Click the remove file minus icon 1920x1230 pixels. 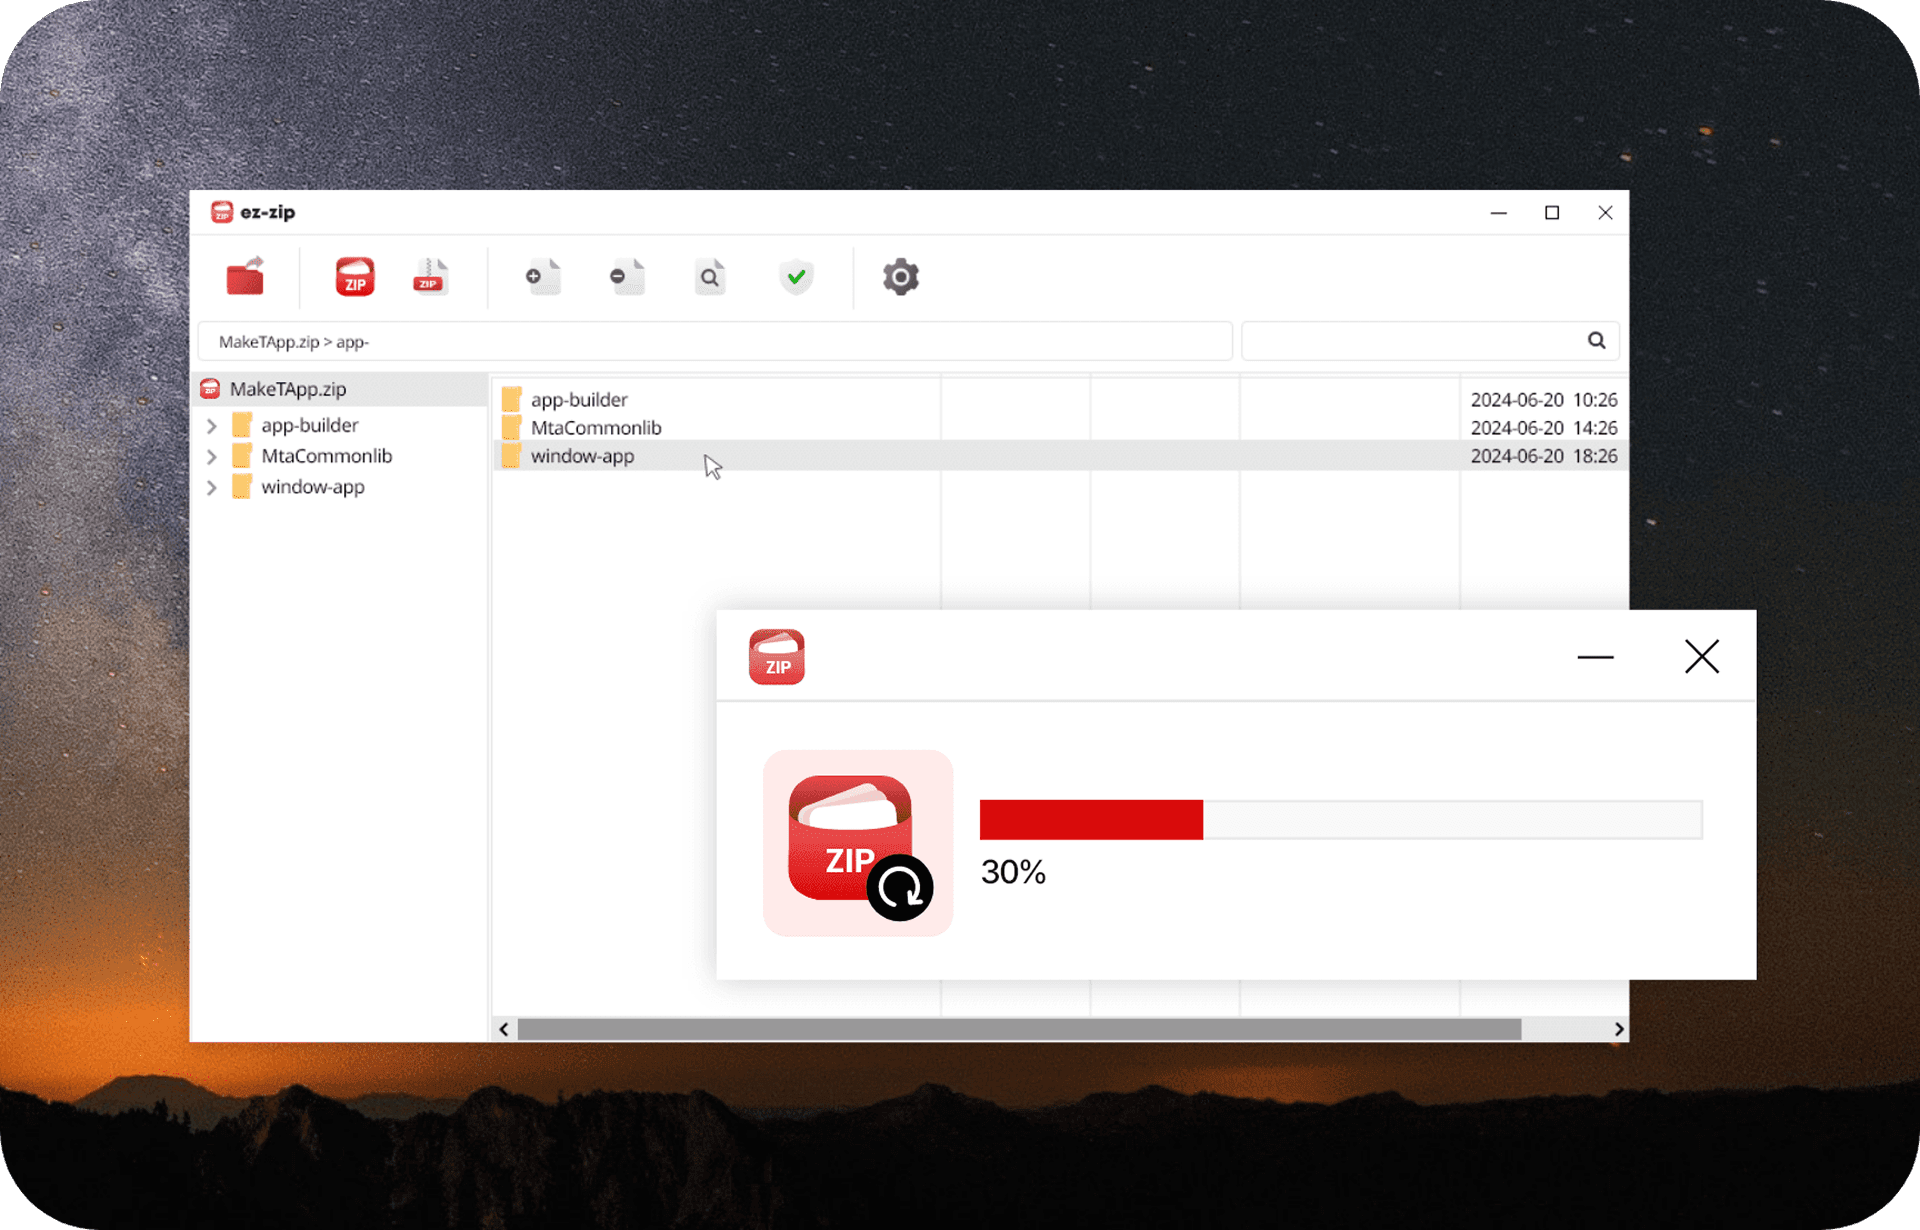tap(626, 277)
